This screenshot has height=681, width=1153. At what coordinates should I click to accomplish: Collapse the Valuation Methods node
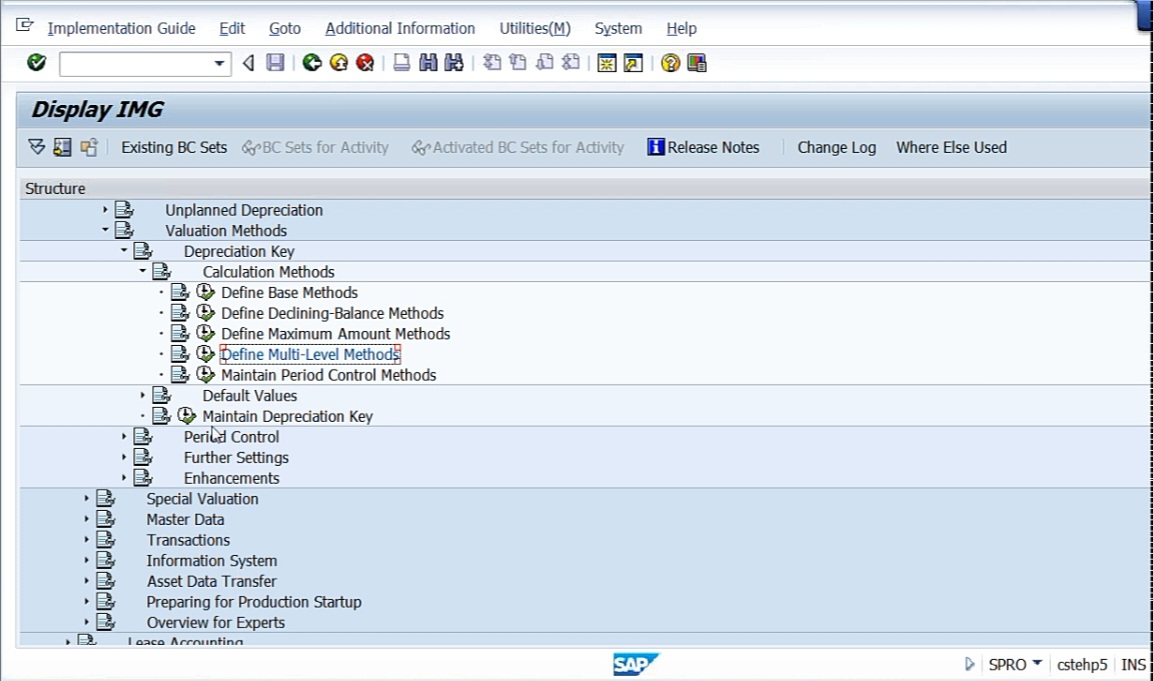(x=105, y=230)
